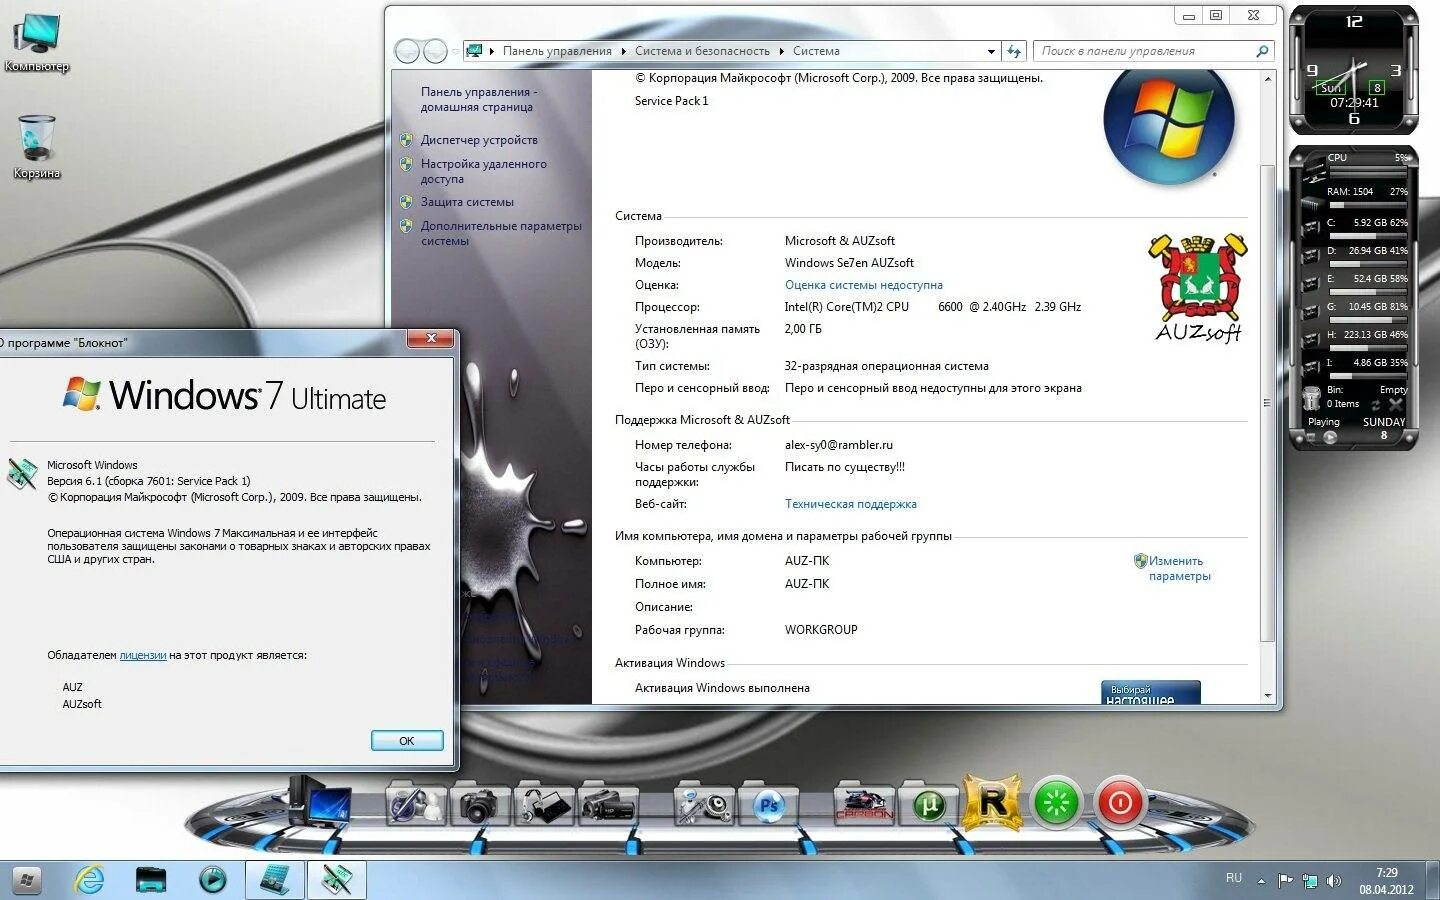Click Изменить параметры link
Image resolution: width=1440 pixels, height=900 pixels.
[1179, 568]
